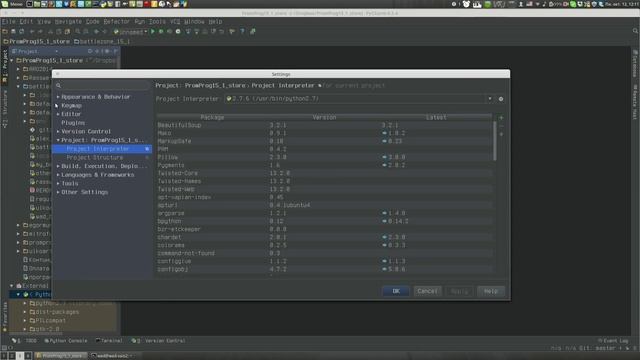Open the Terminal tool window

pyautogui.click(x=109, y=341)
